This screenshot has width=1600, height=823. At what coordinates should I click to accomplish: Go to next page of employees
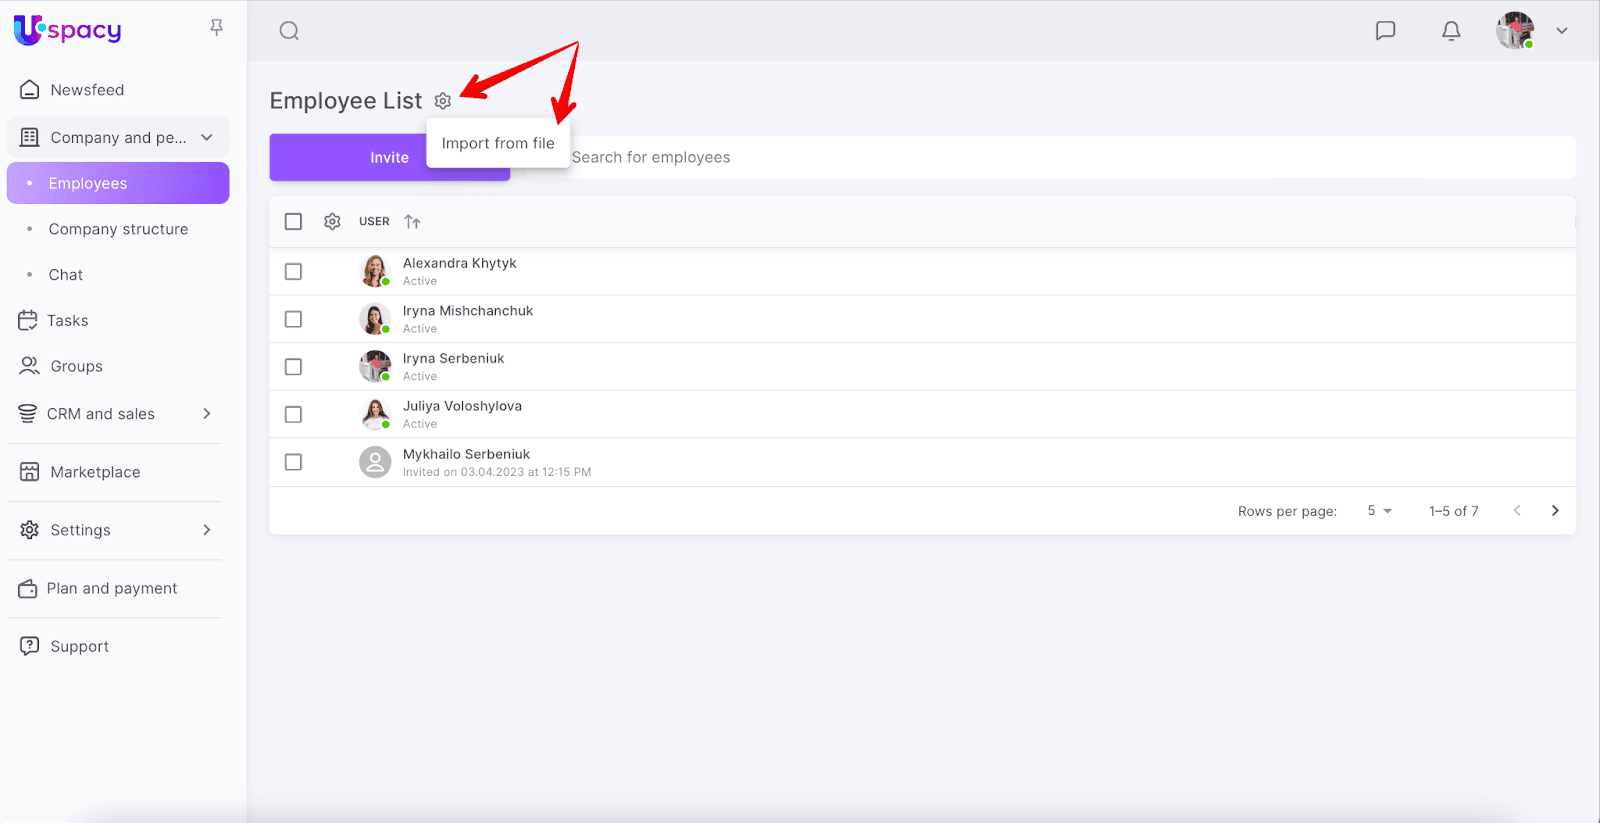[x=1555, y=511]
